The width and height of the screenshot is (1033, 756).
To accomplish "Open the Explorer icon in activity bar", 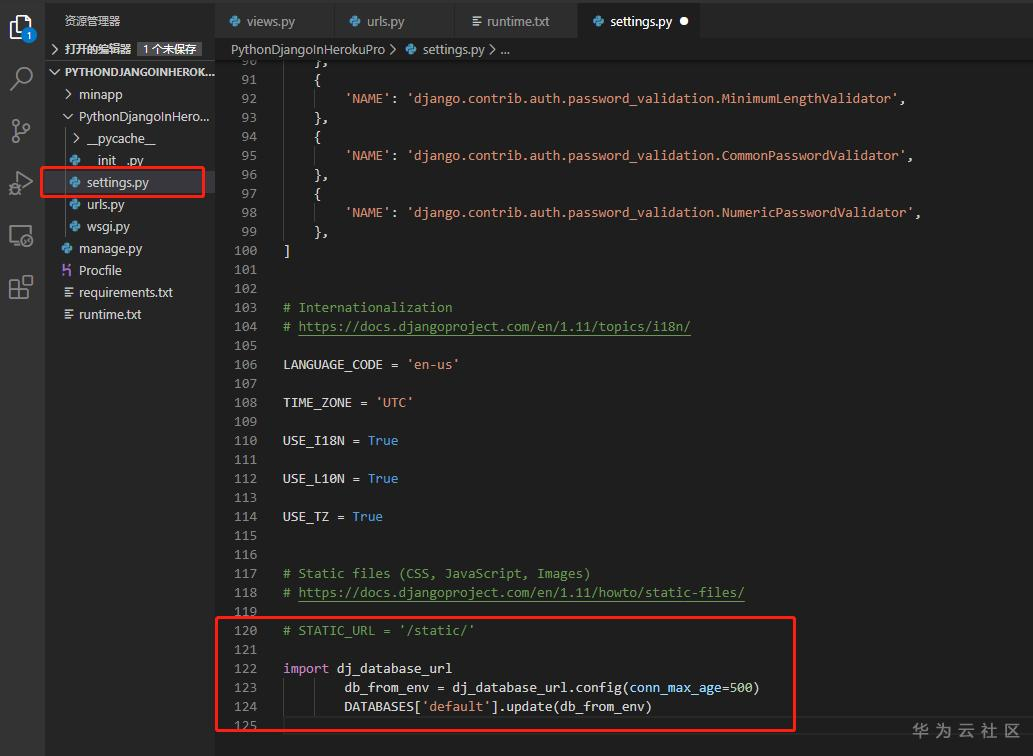I will [21, 27].
